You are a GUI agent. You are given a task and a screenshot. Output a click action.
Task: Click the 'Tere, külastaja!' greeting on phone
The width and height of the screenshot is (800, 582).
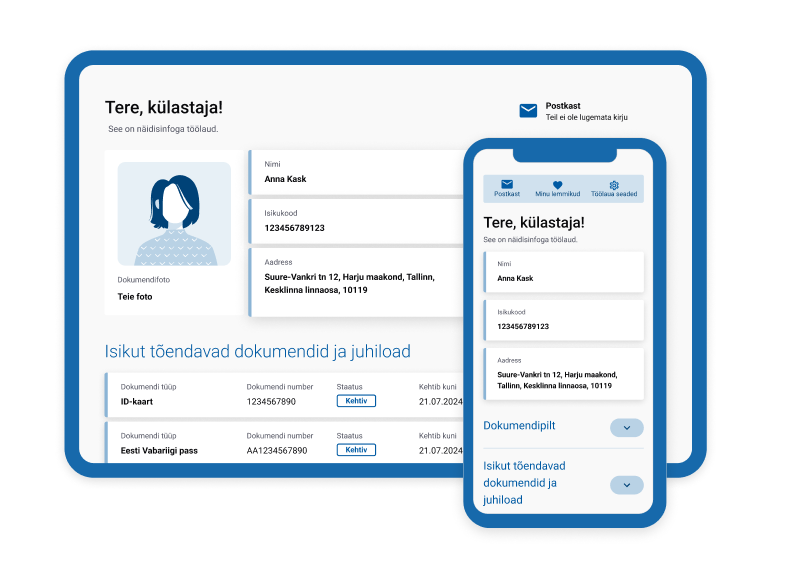(x=534, y=222)
